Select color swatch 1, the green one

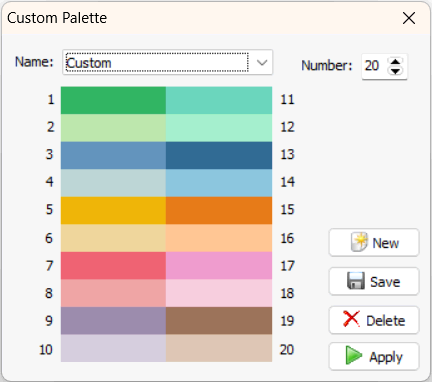coord(113,100)
